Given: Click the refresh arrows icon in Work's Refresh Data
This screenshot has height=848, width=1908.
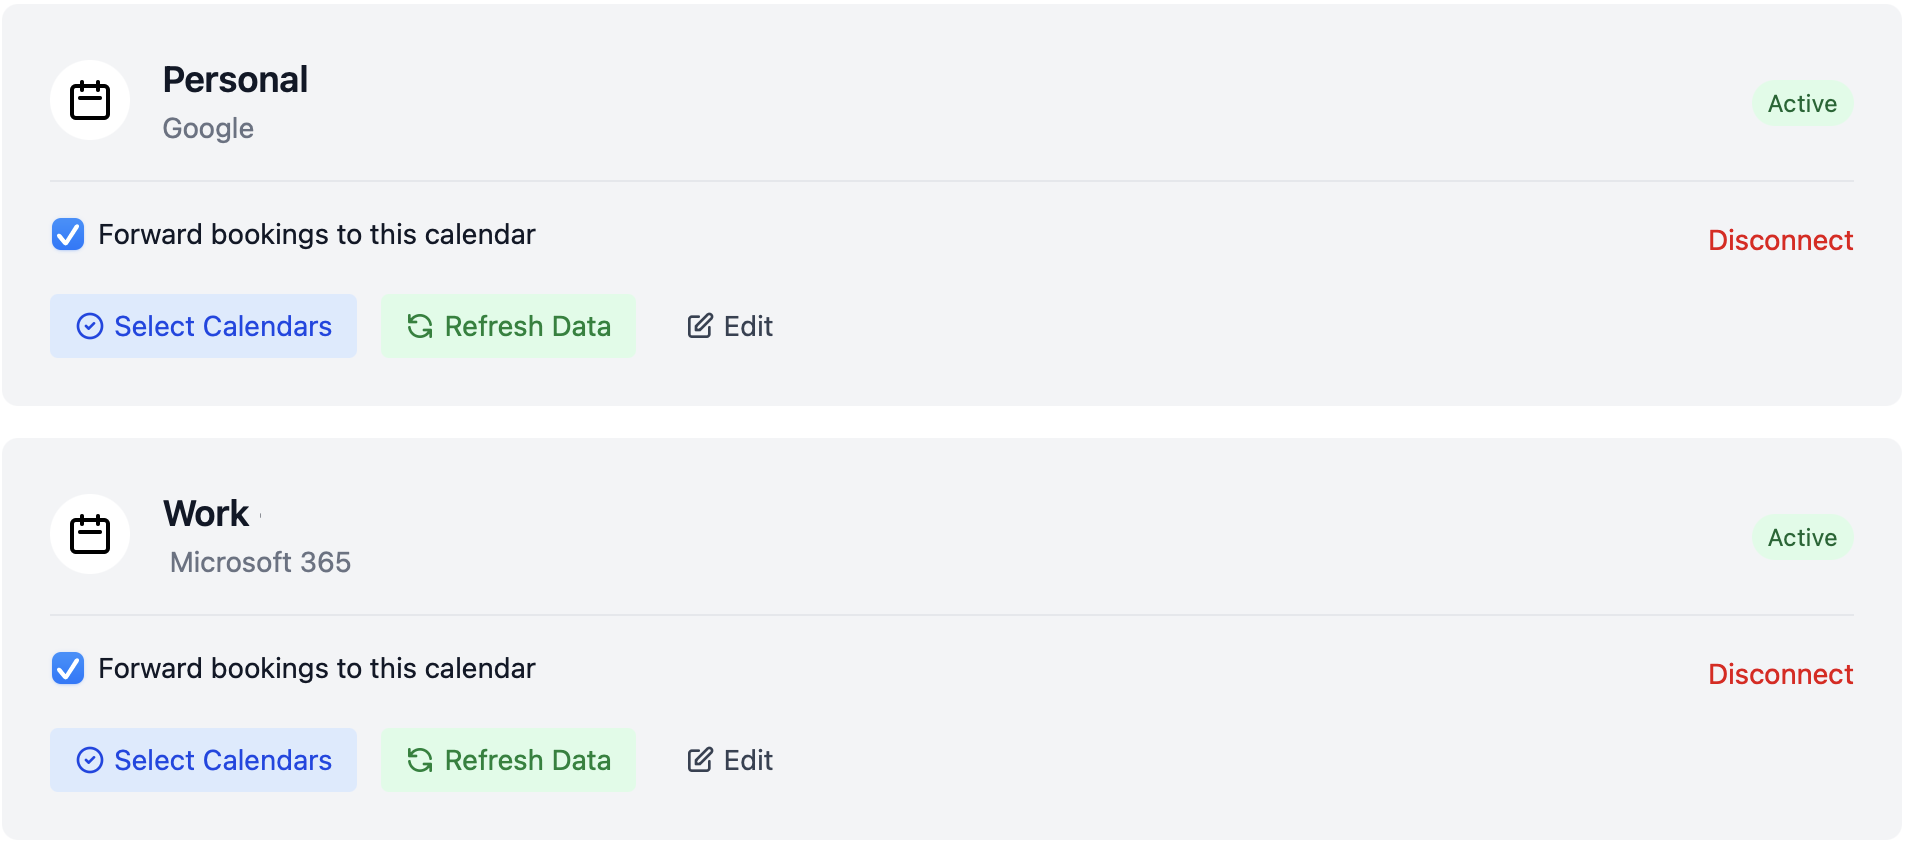Looking at the screenshot, I should coord(420,761).
